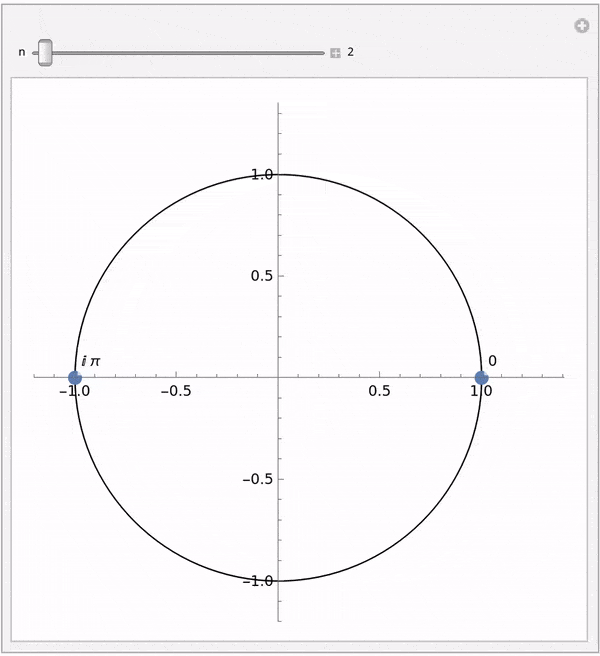Image resolution: width=600 pixels, height=656 pixels.
Task: Click the −1.0 tick label on x-axis
Action: [74, 391]
